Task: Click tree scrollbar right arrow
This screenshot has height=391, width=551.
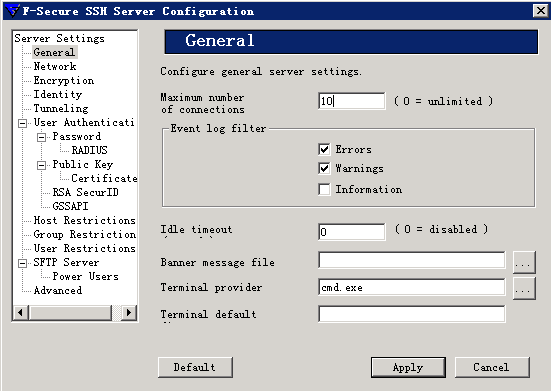Action: (128, 312)
